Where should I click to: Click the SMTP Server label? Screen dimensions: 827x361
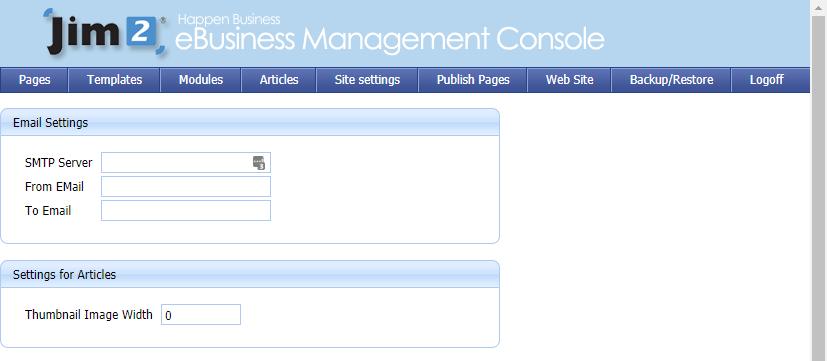click(x=59, y=163)
